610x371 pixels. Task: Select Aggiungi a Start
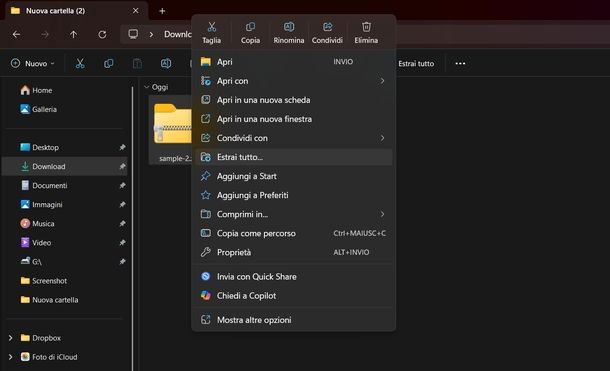[294, 176]
